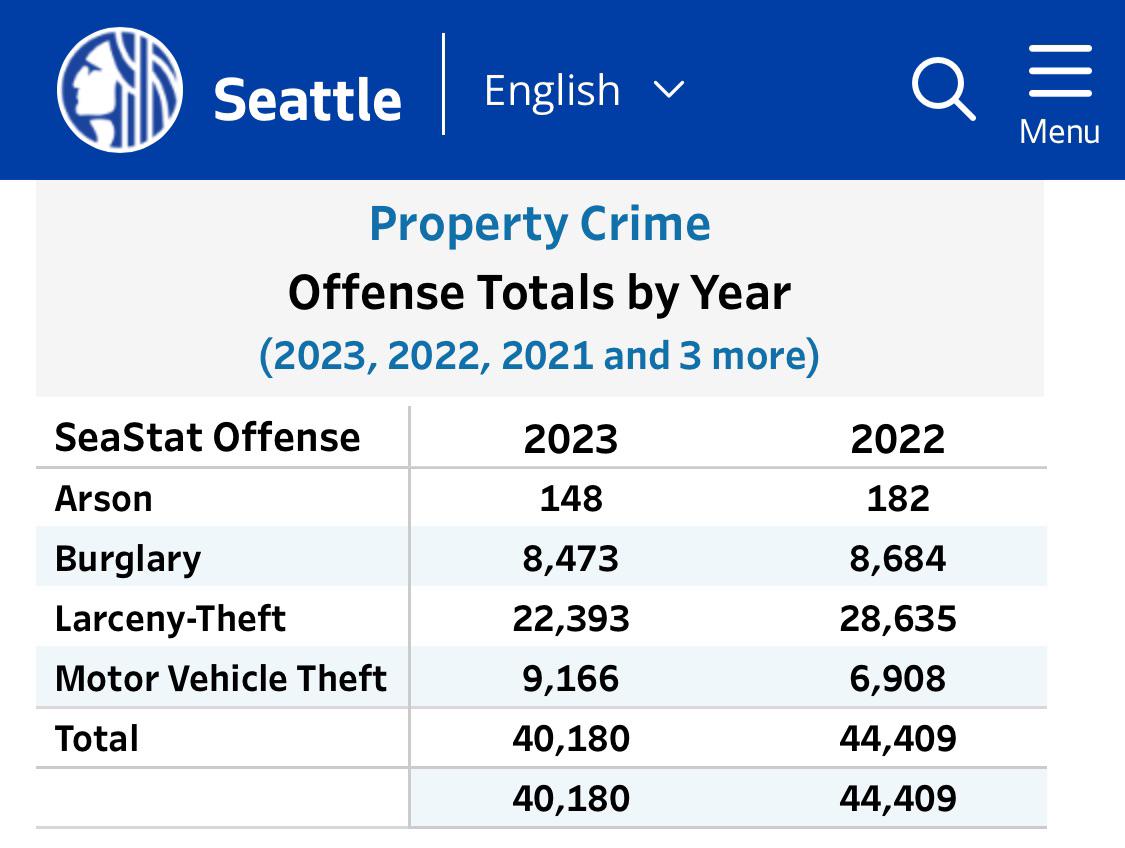Click the 'Offense Totals by Year' heading
The image size is (1125, 848).
(539, 292)
